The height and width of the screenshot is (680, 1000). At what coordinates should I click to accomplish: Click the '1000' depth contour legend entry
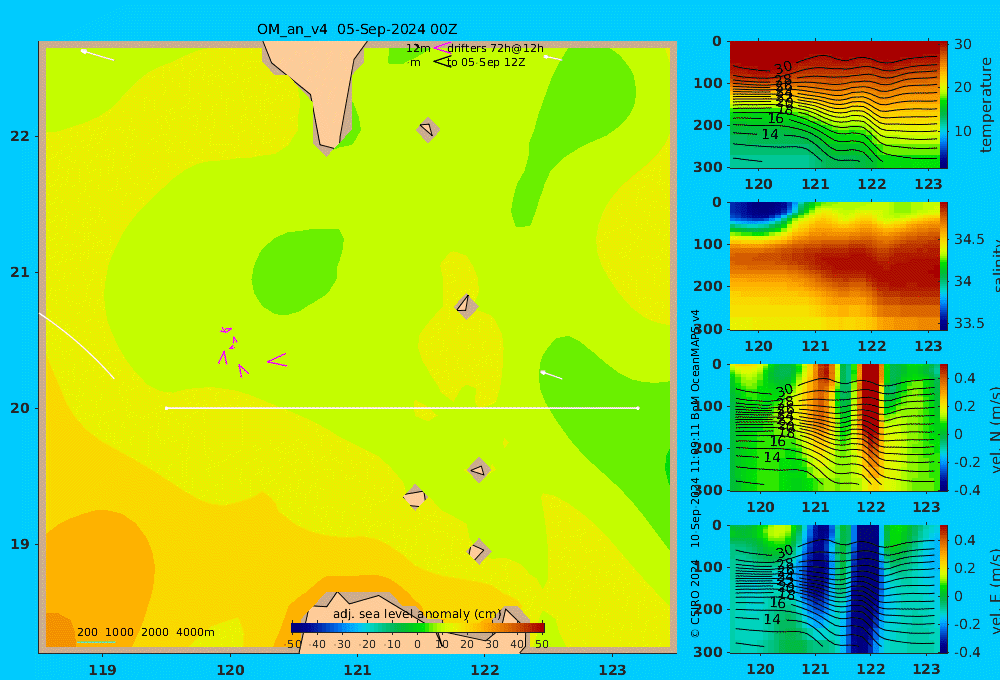tap(119, 632)
